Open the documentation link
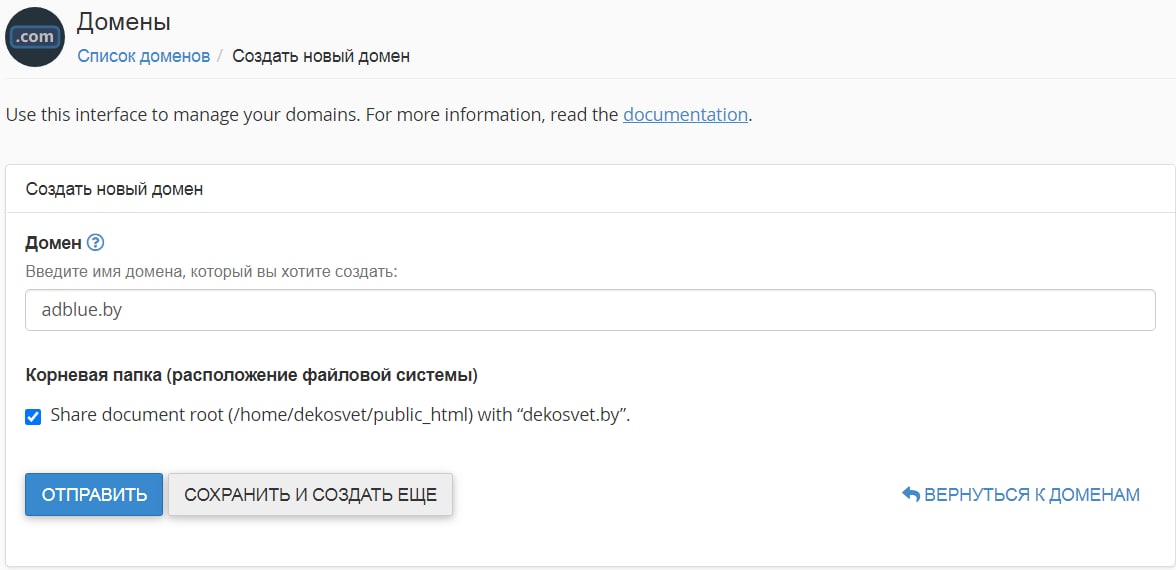The height and width of the screenshot is (570, 1176). 686,115
